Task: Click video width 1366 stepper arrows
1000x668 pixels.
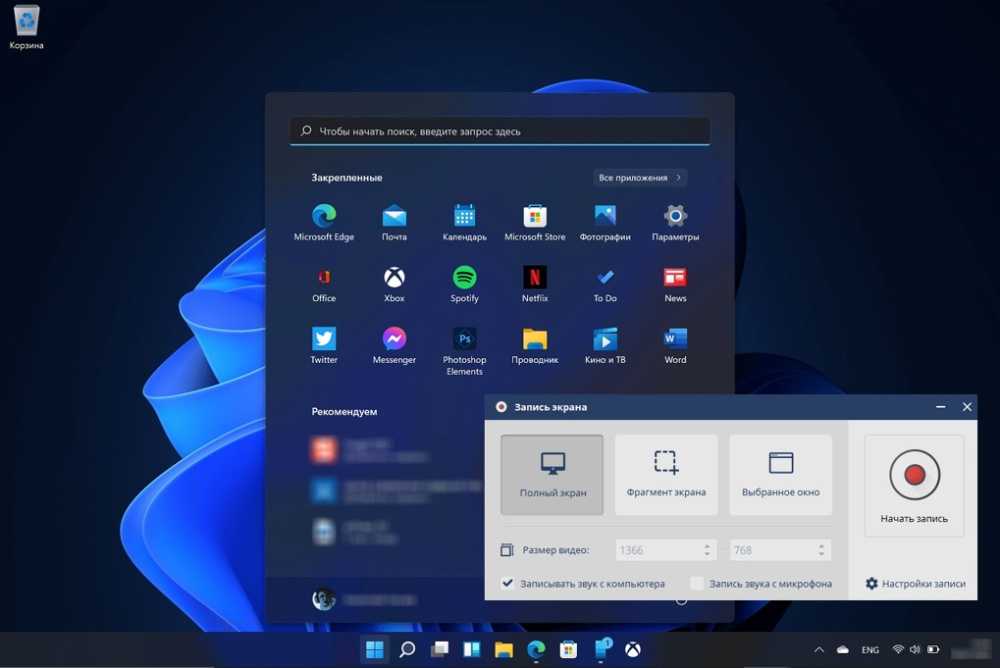Action: coord(707,550)
